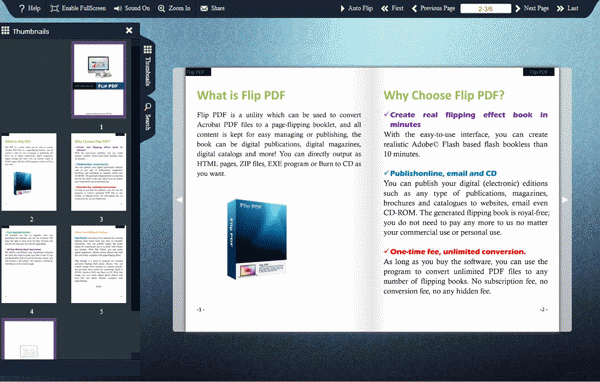This screenshot has width=600, height=382.
Task: Click 'One-time fee, unlimited conversion.' subheading
Action: point(458,251)
